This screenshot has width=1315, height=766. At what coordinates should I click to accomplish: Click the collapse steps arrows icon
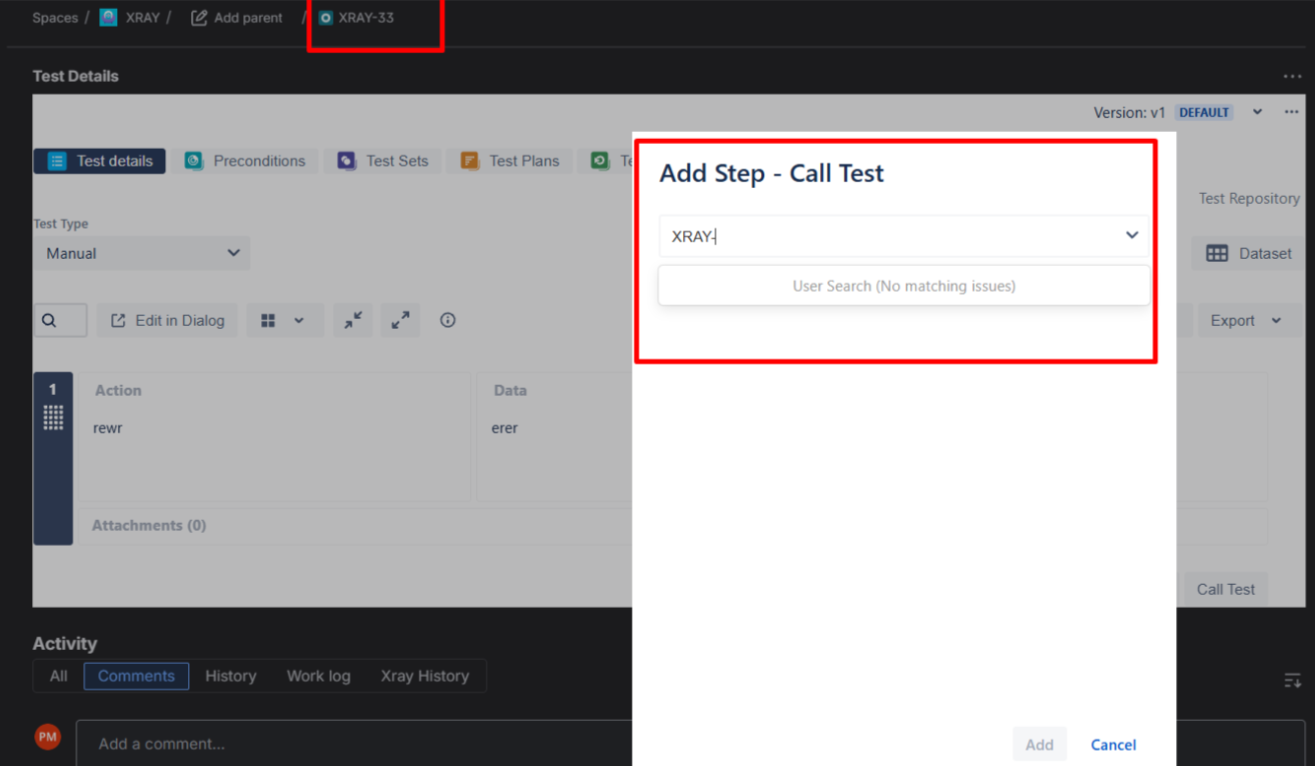pyautogui.click(x=353, y=321)
